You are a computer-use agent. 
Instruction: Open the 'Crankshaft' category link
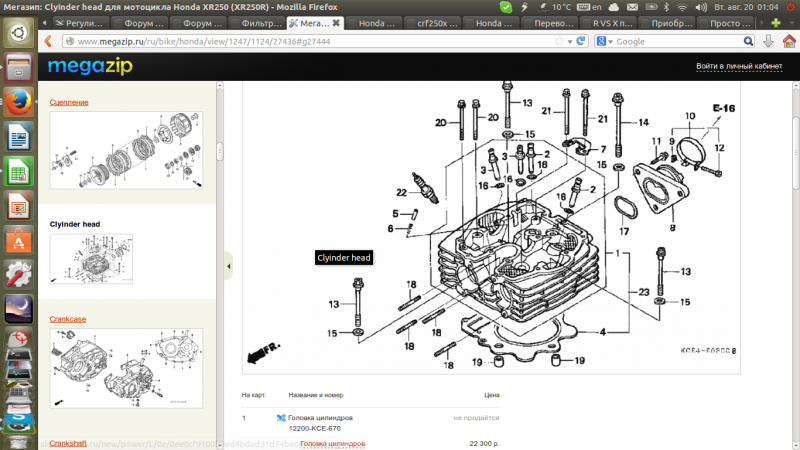click(68, 443)
